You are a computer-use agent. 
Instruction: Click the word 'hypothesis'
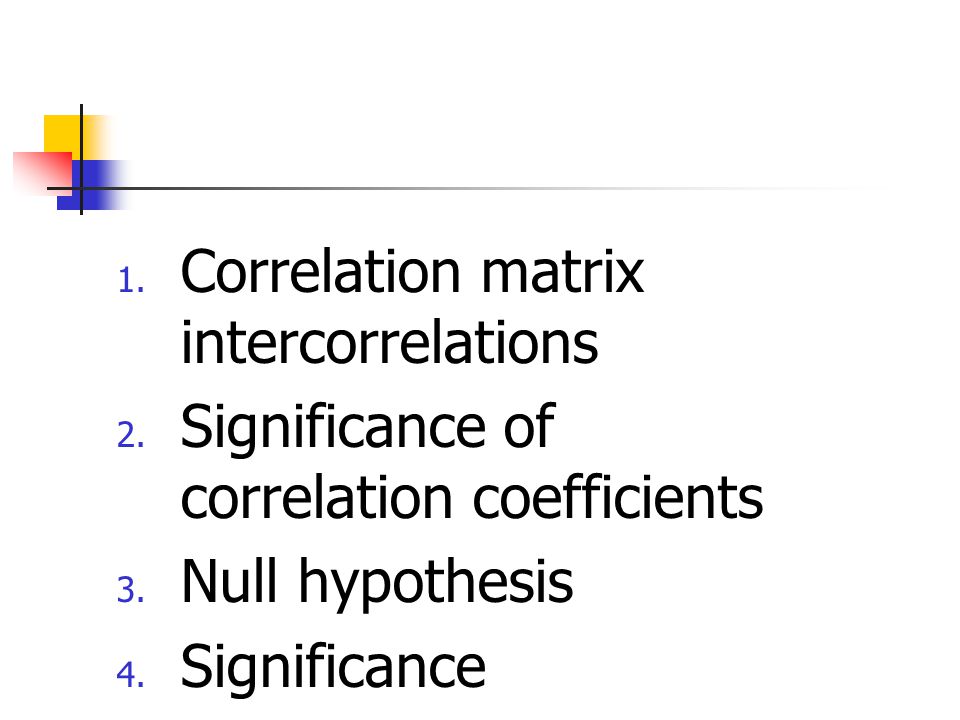click(435, 584)
